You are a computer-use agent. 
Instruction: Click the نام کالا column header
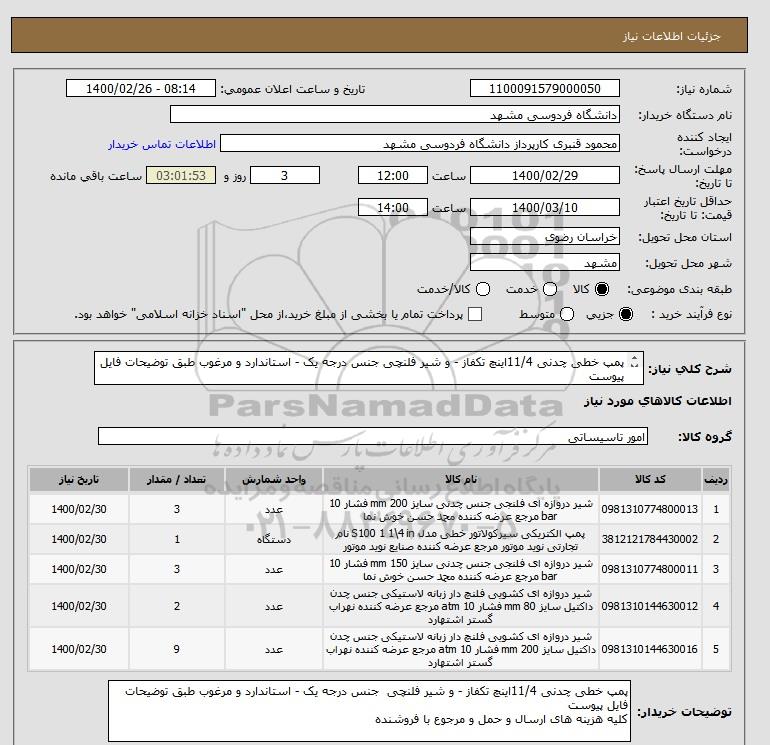(x=461, y=479)
